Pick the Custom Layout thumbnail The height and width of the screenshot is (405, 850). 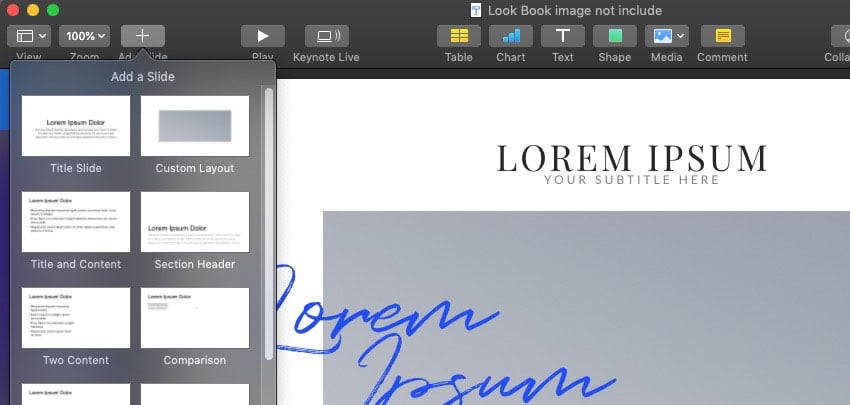point(195,126)
